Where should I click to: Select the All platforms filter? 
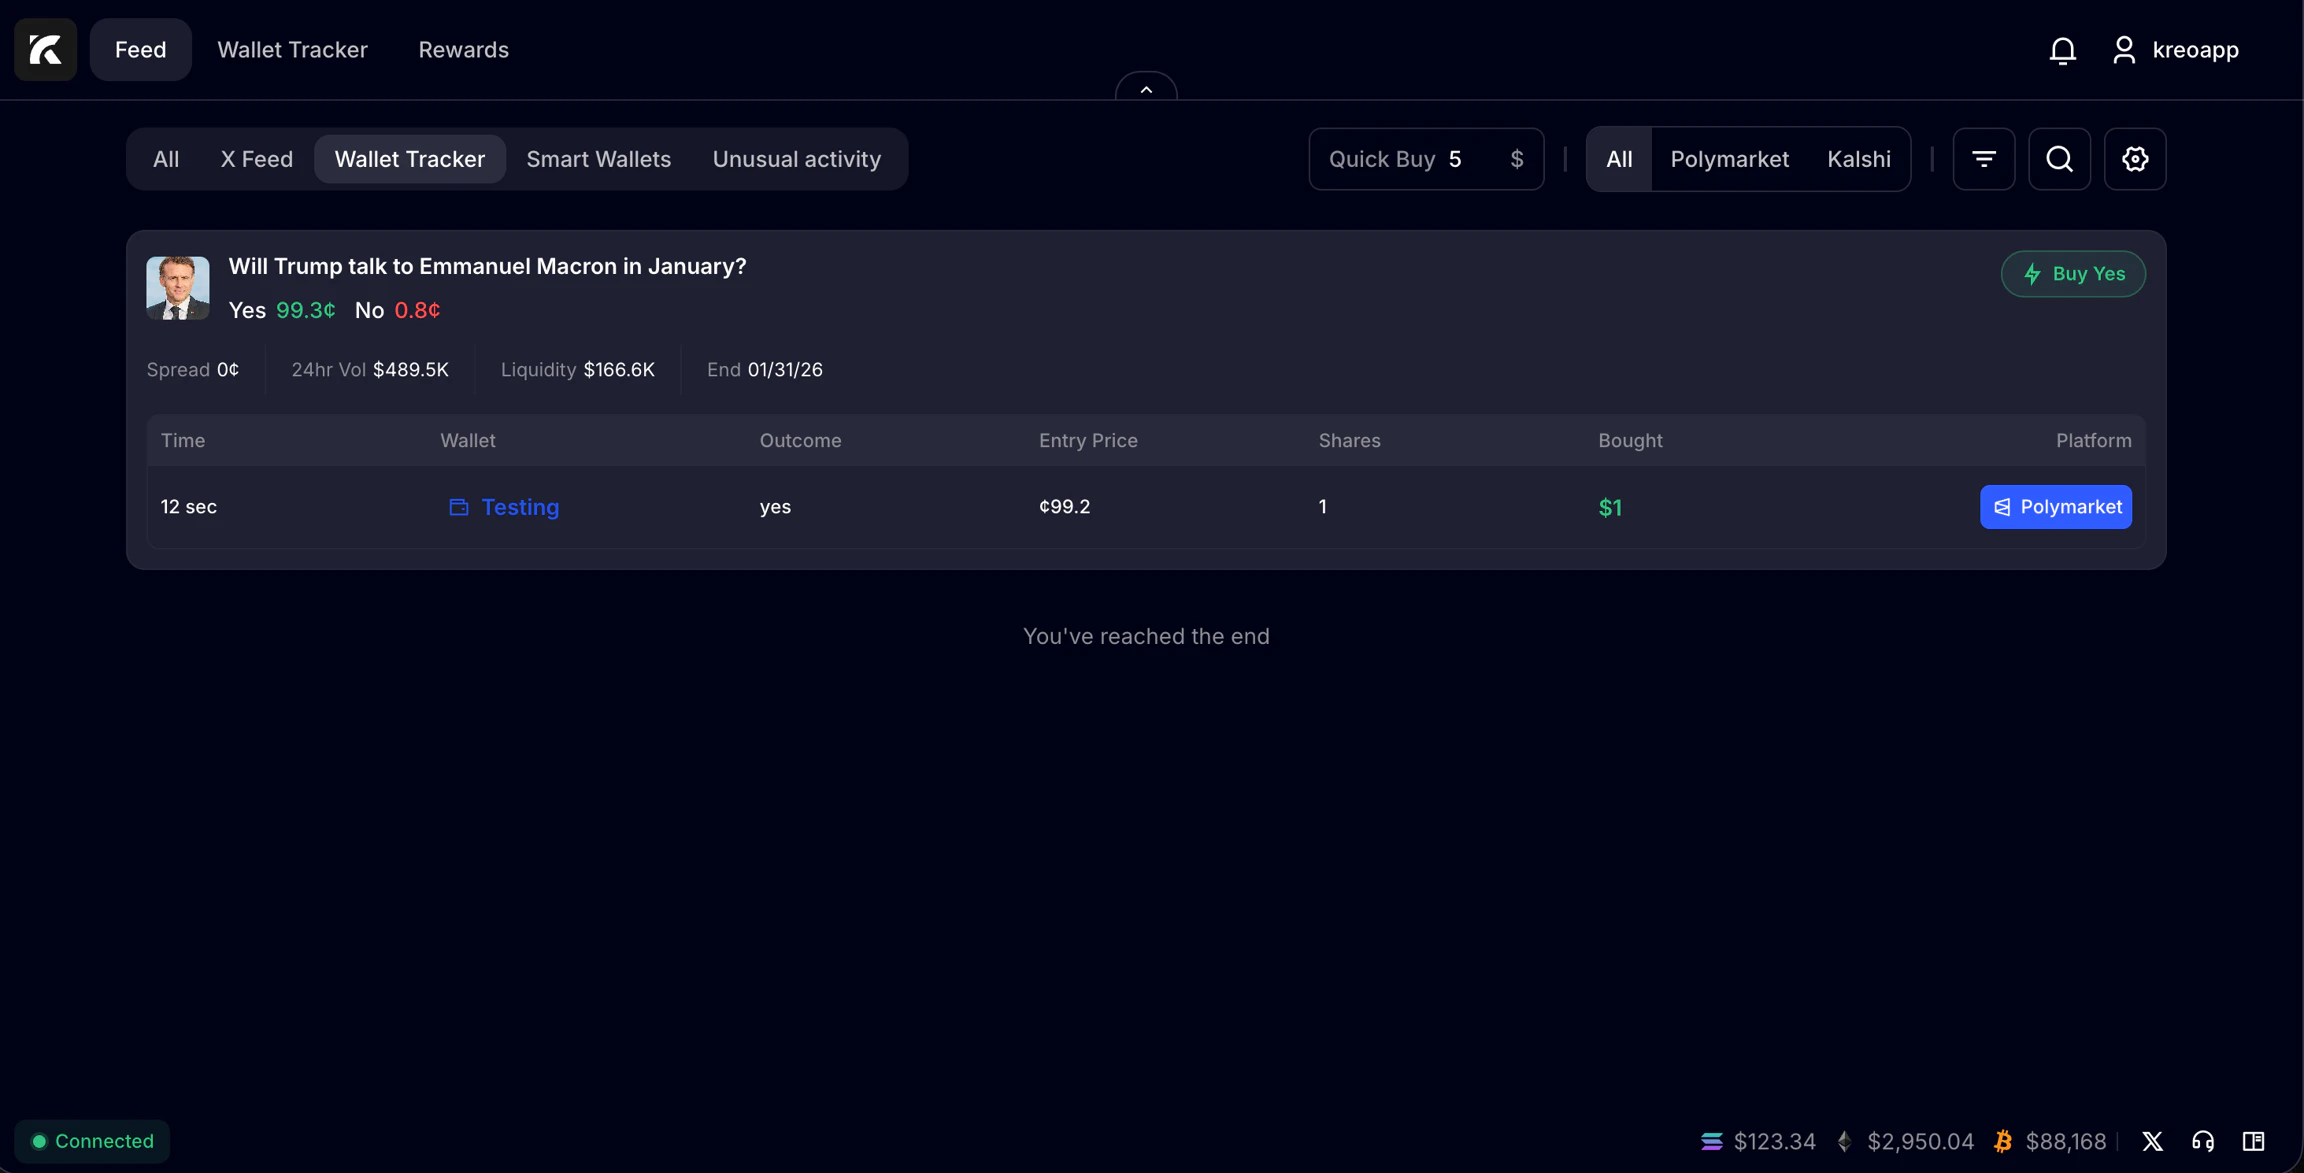(x=1619, y=159)
